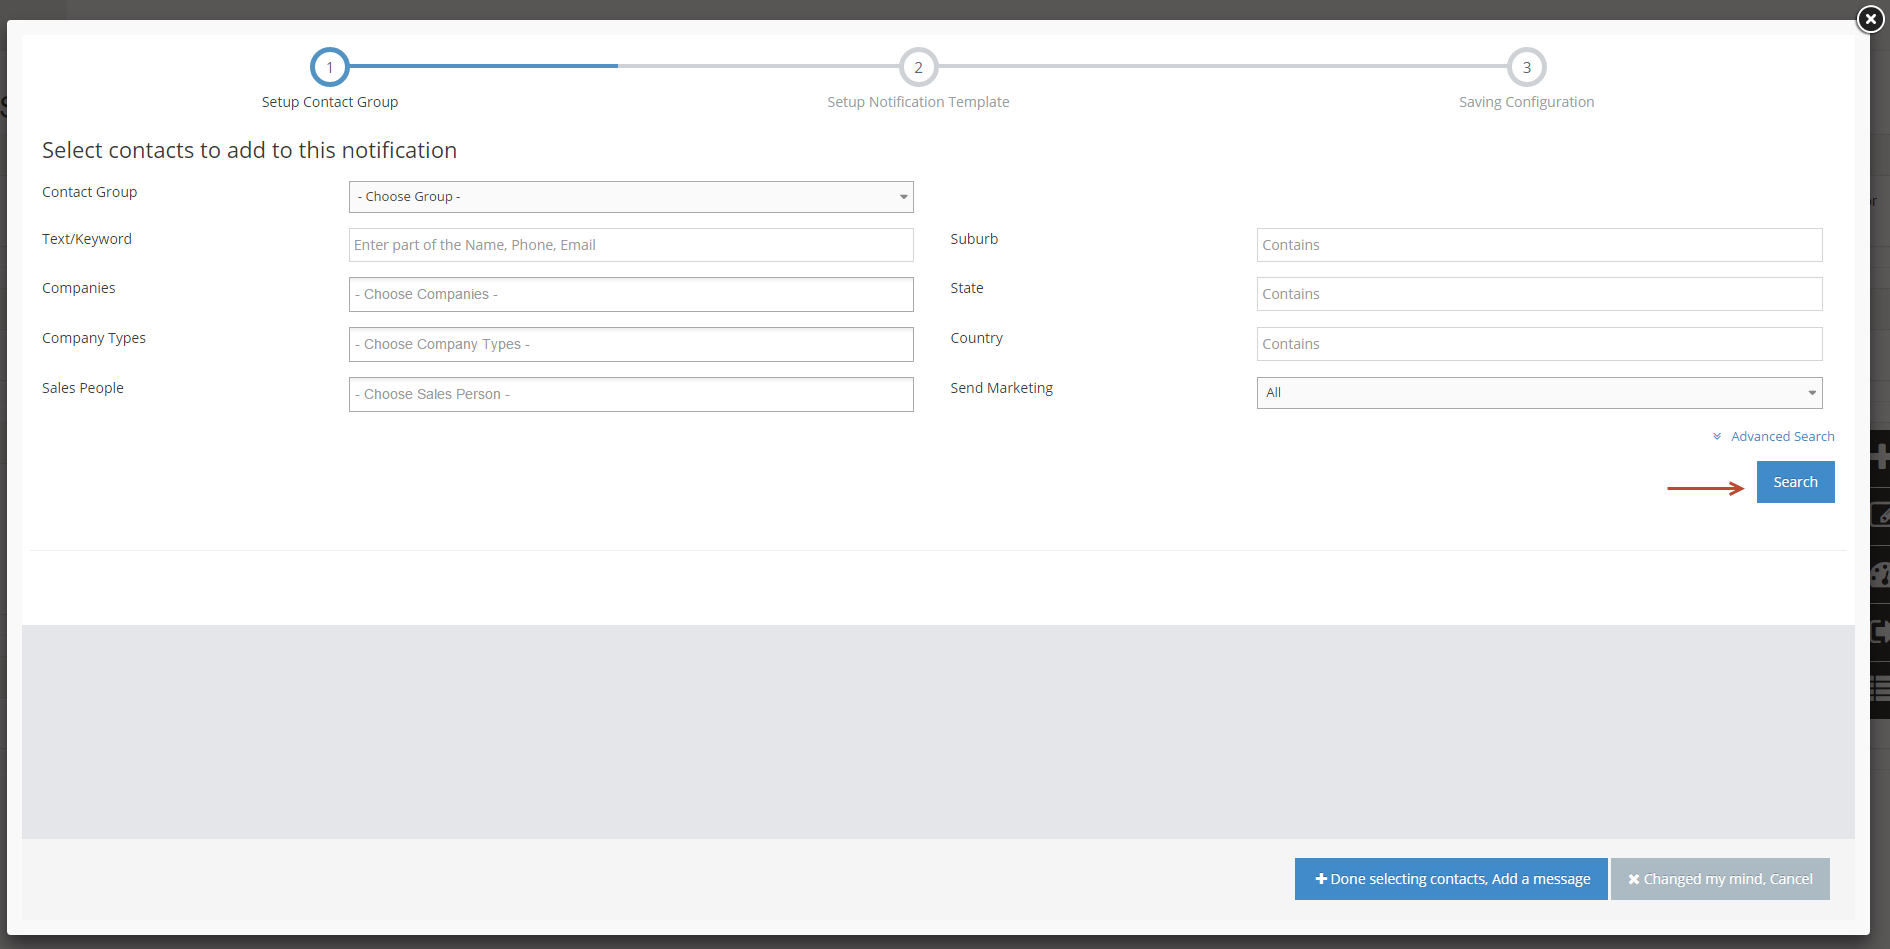Click the Suburb Contains text field

1539,245
